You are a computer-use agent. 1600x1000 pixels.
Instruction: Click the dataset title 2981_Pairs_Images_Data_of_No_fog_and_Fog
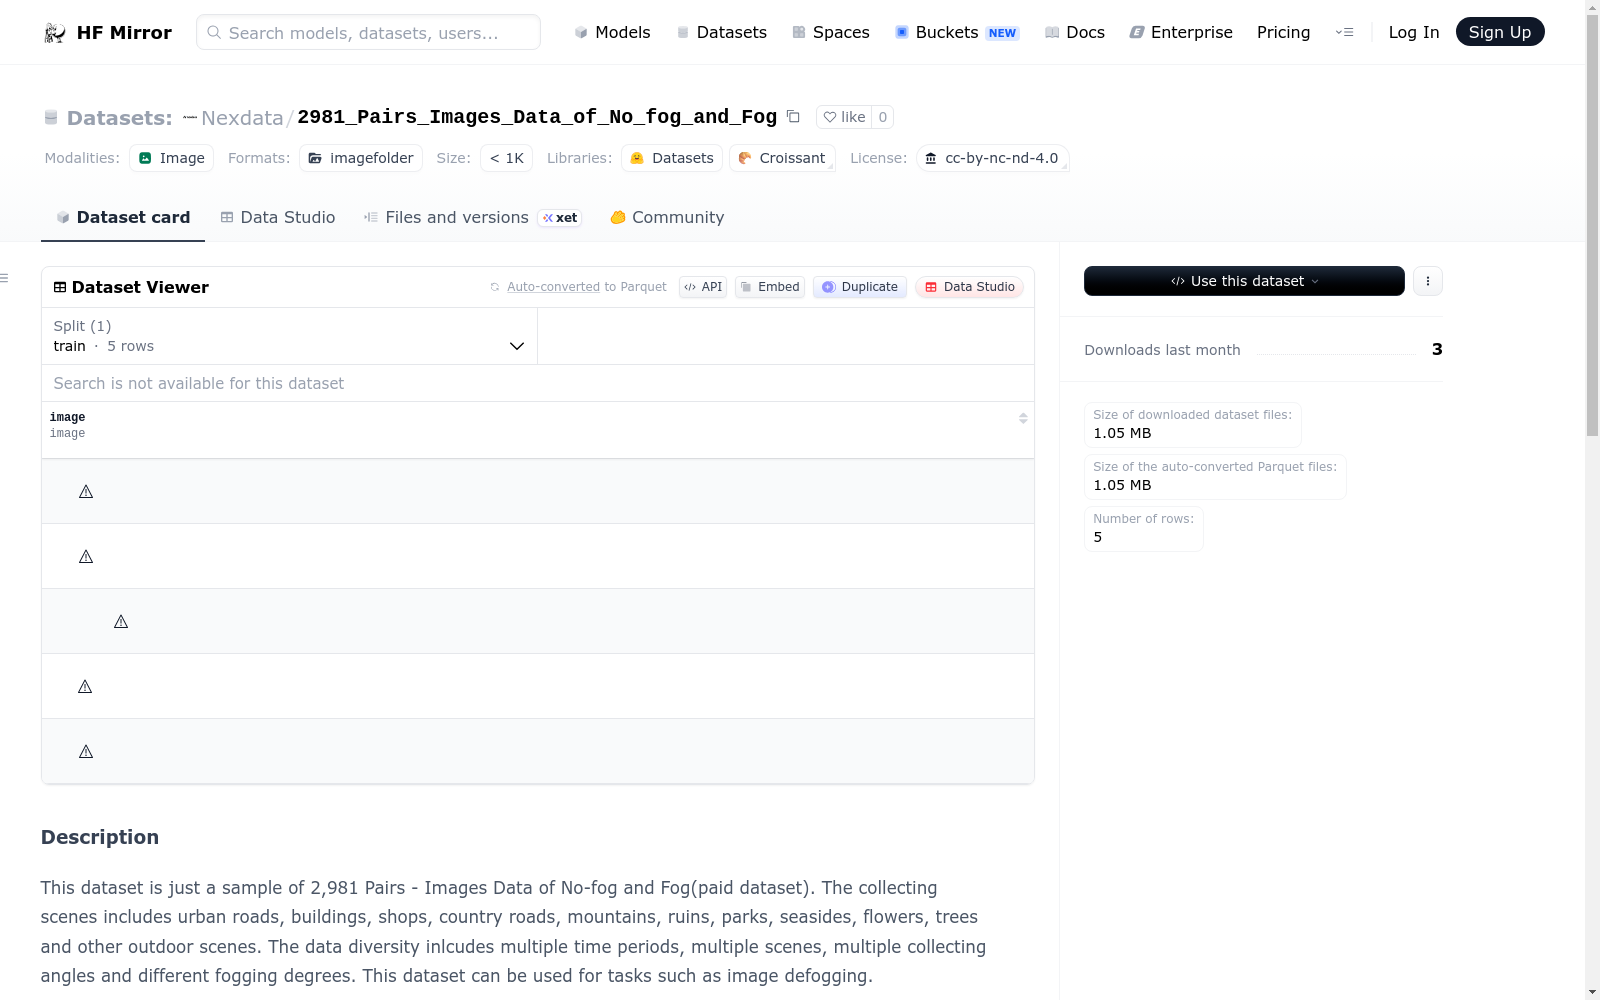point(537,117)
